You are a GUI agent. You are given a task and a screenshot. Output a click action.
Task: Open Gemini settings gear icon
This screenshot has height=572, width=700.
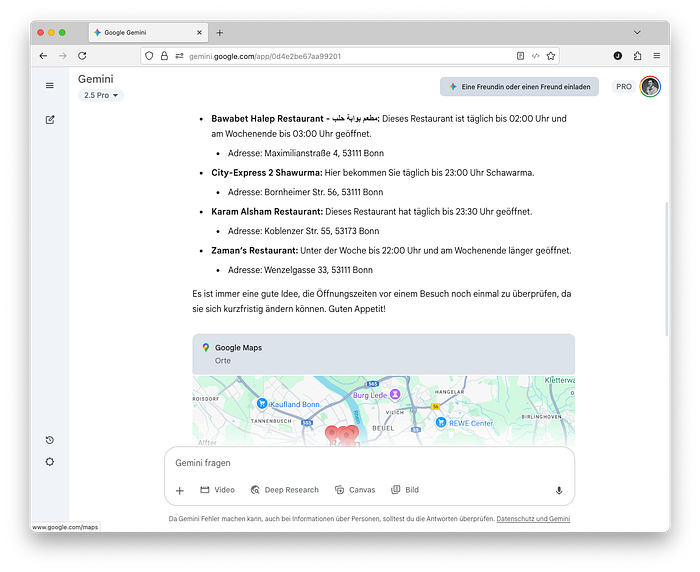(x=50, y=462)
